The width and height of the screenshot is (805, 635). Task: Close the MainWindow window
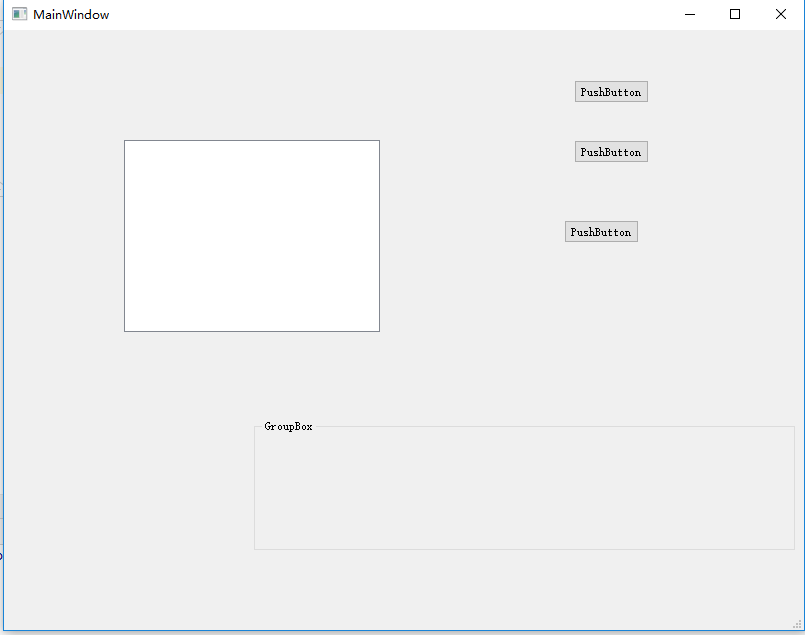[781, 14]
